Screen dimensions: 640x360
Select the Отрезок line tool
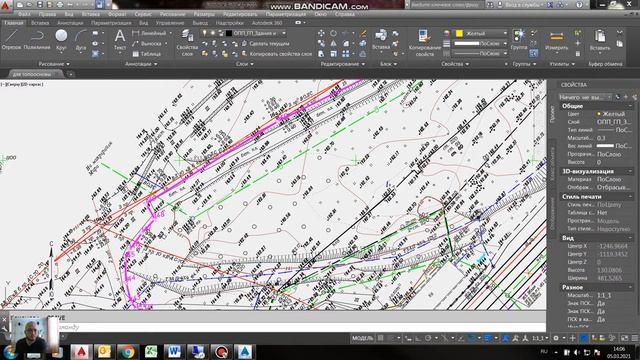pos(11,40)
